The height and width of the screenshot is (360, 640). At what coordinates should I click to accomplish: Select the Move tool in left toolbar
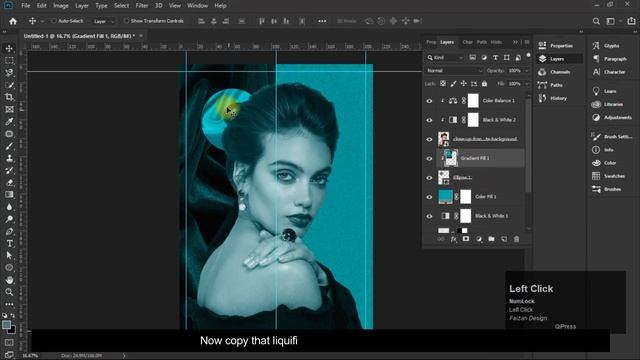pyautogui.click(x=9, y=49)
